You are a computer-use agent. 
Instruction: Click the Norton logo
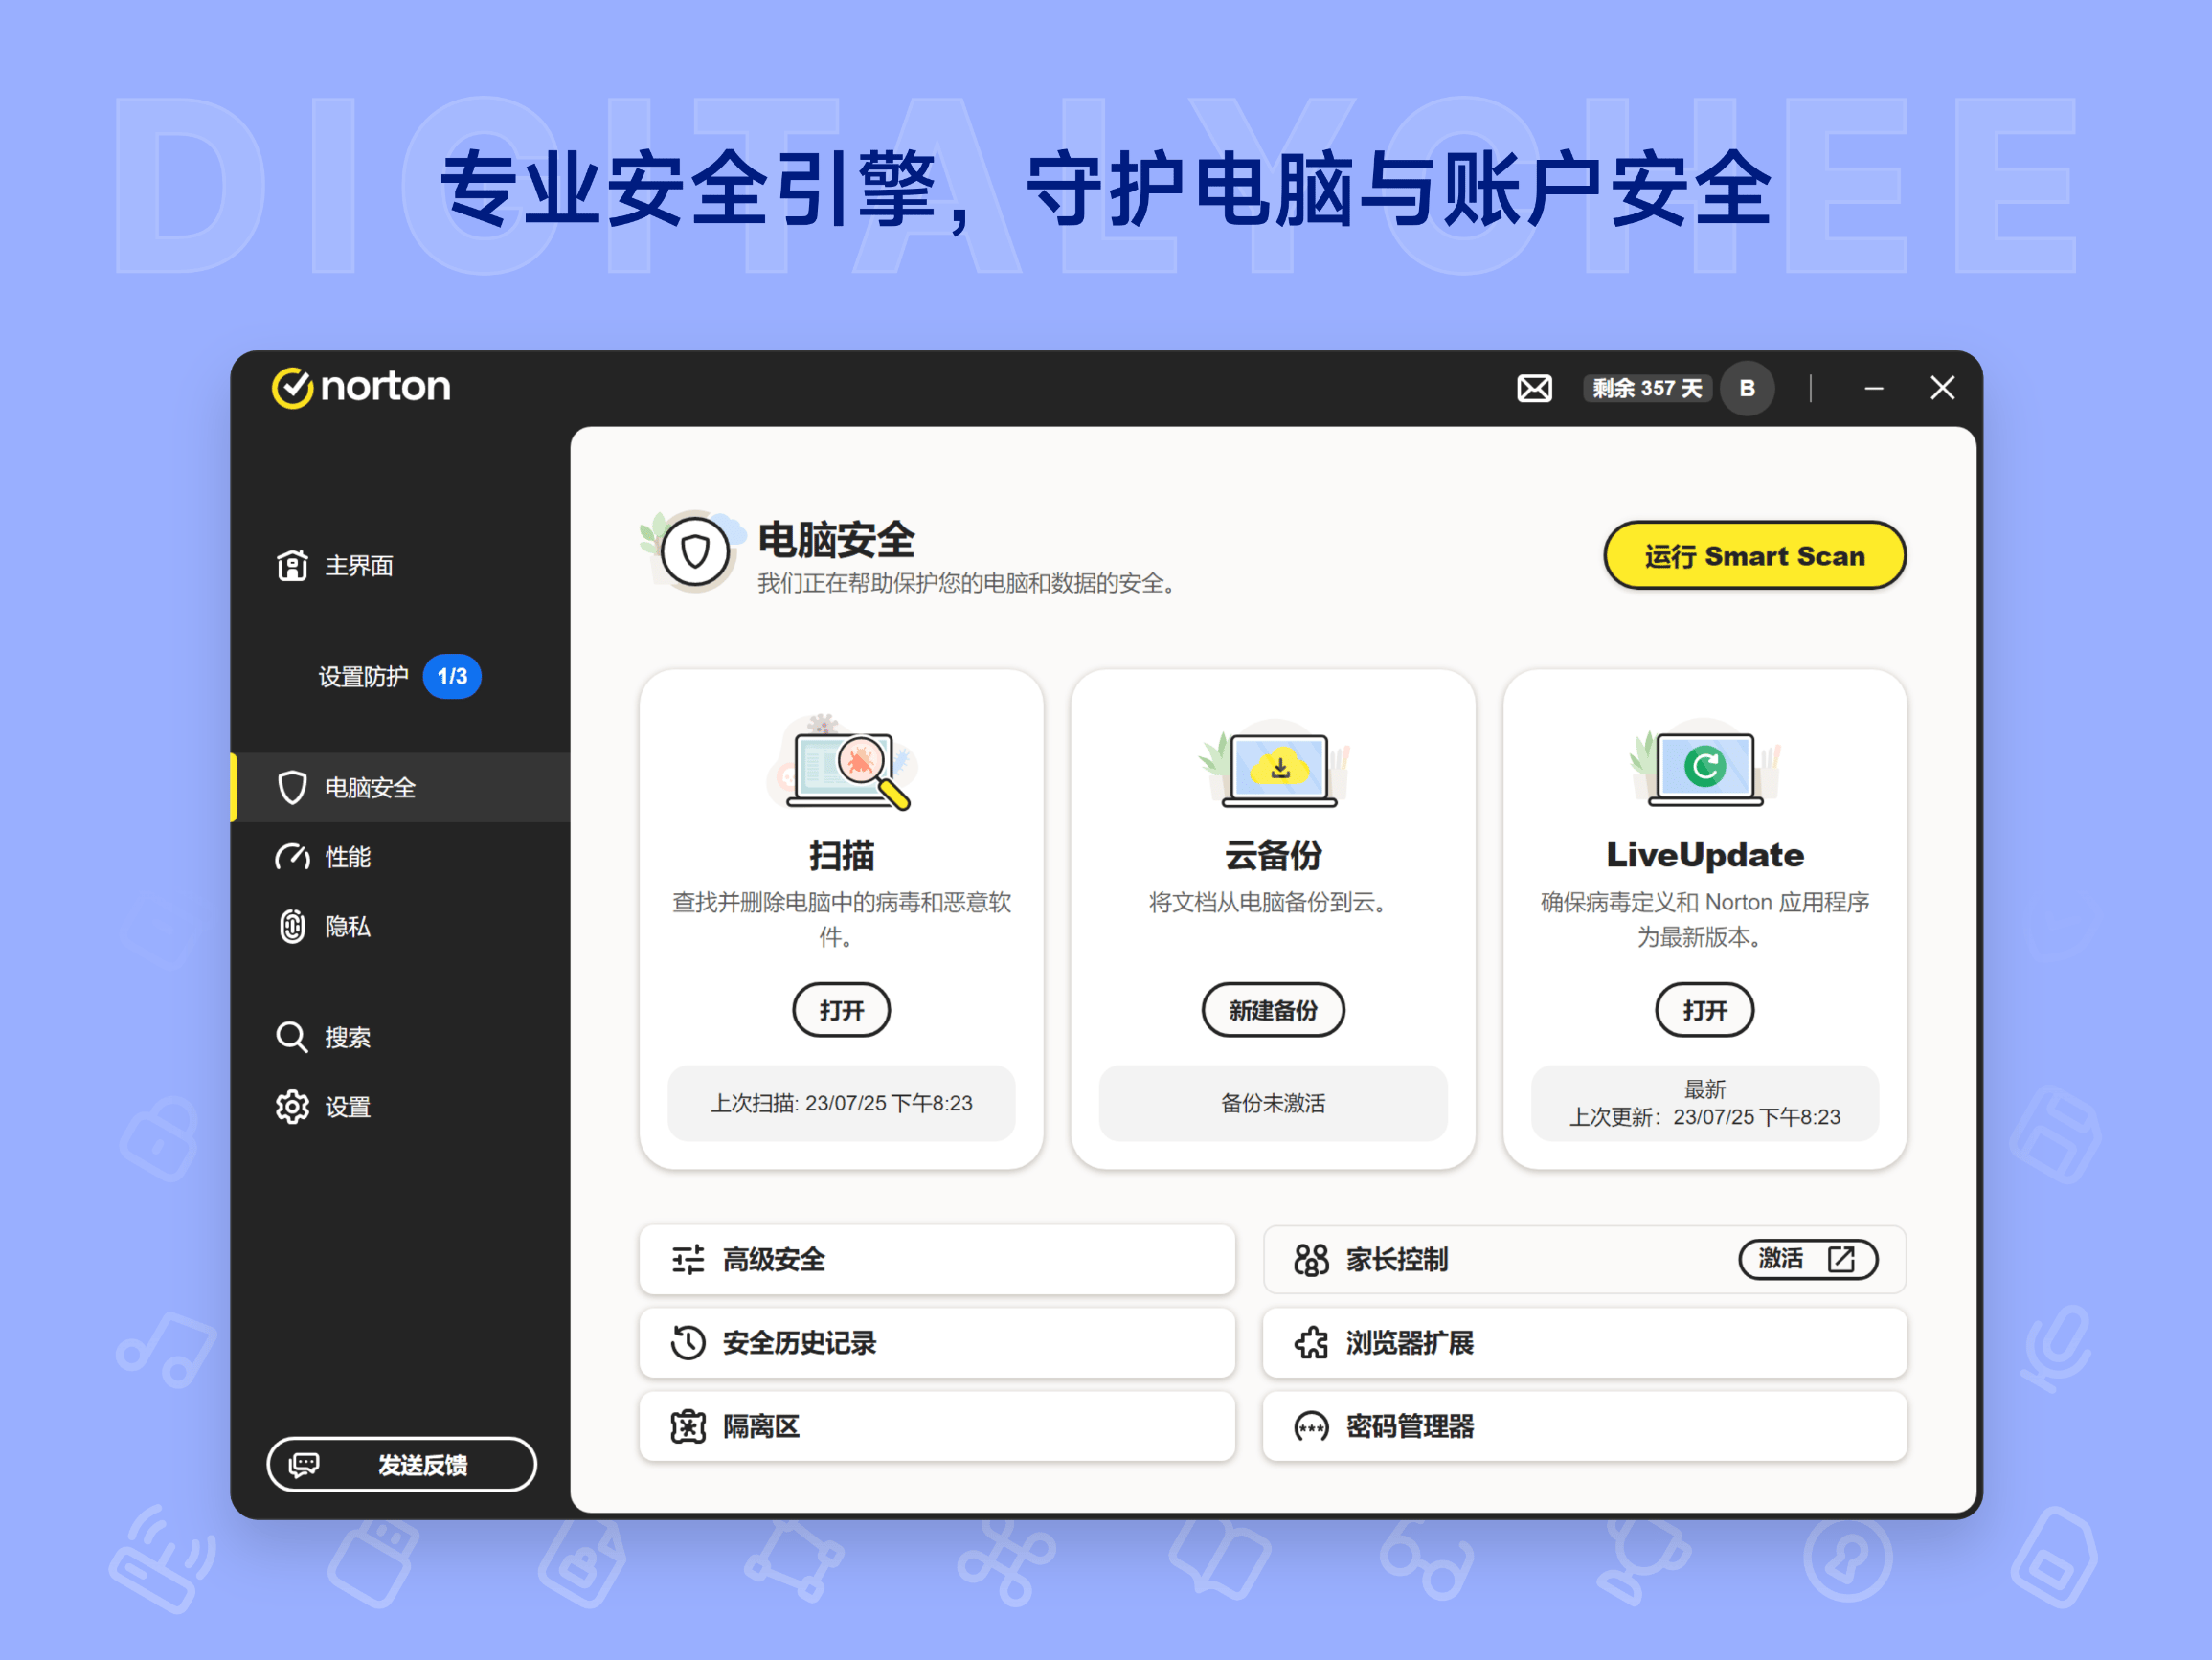click(x=361, y=388)
